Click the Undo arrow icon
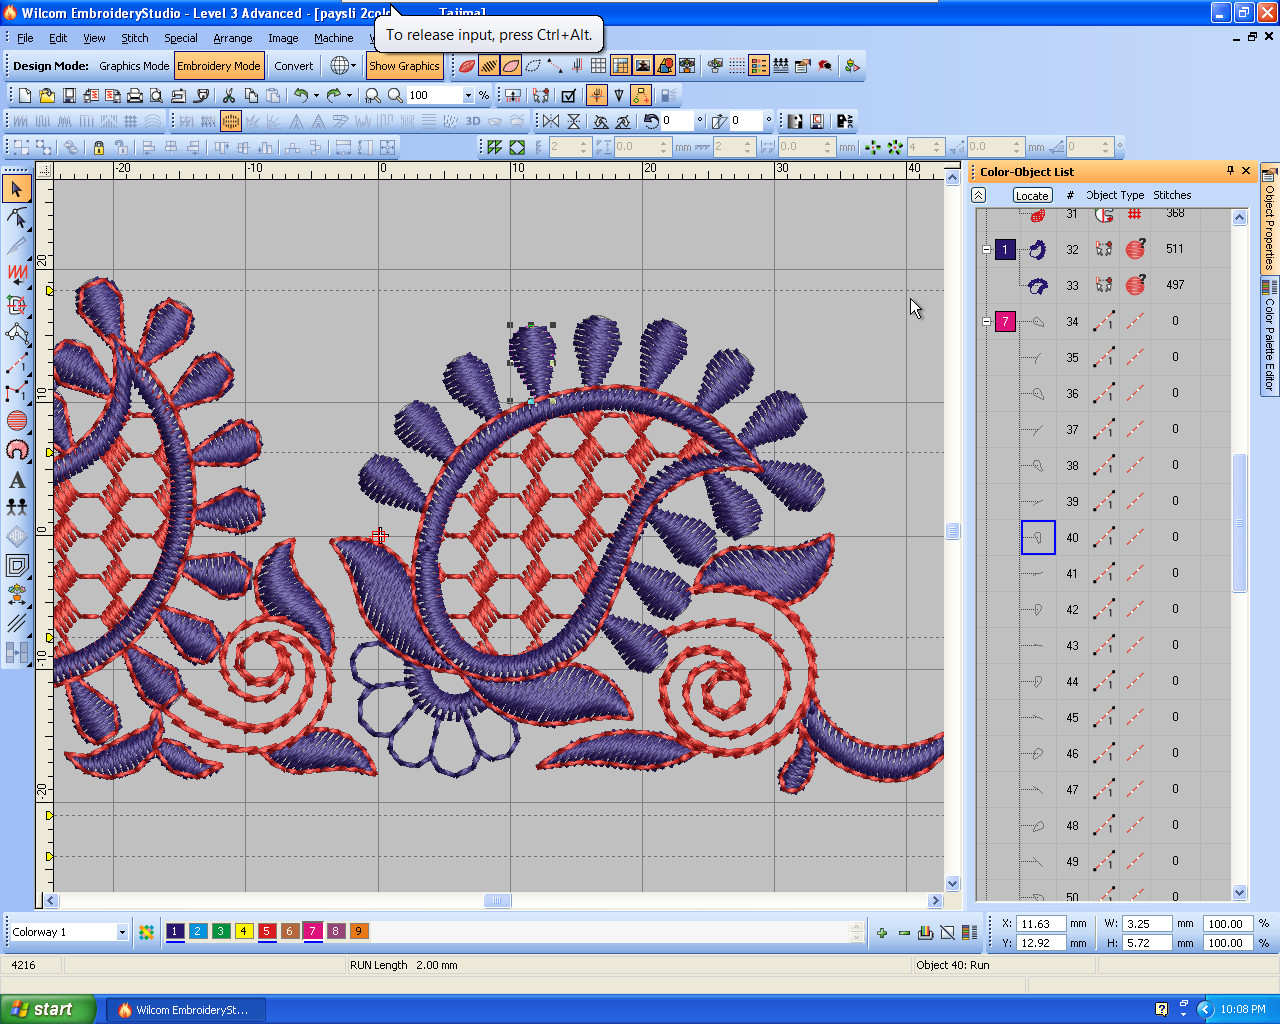1280x1024 pixels. click(300, 95)
